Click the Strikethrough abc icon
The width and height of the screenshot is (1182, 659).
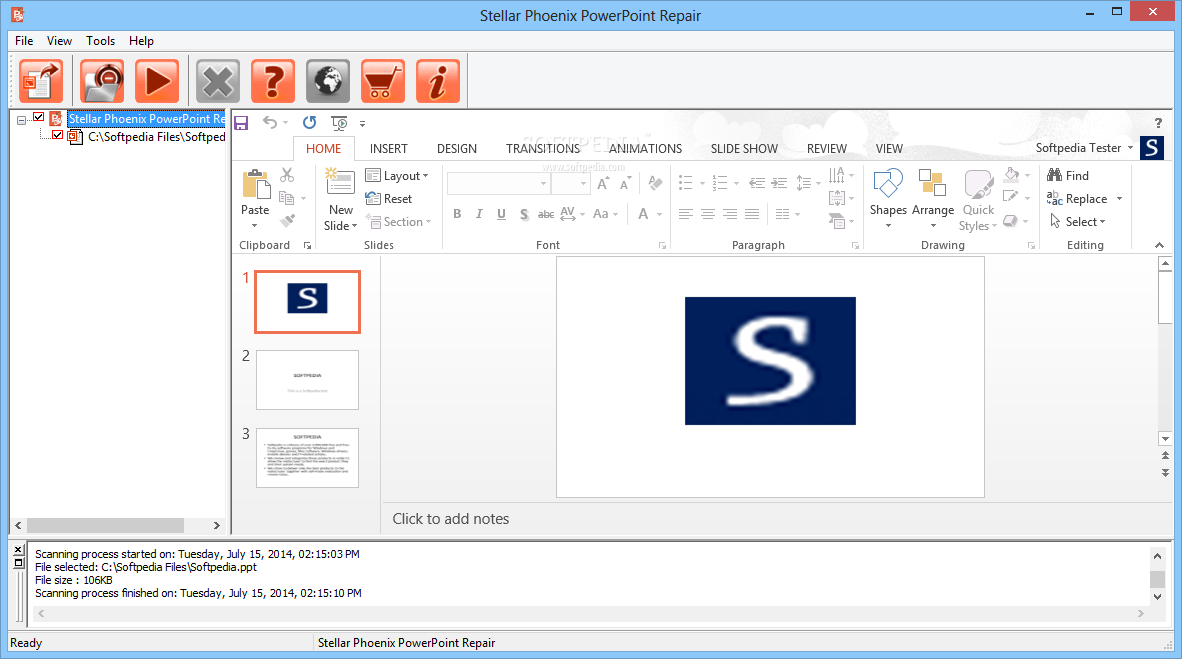tap(546, 214)
